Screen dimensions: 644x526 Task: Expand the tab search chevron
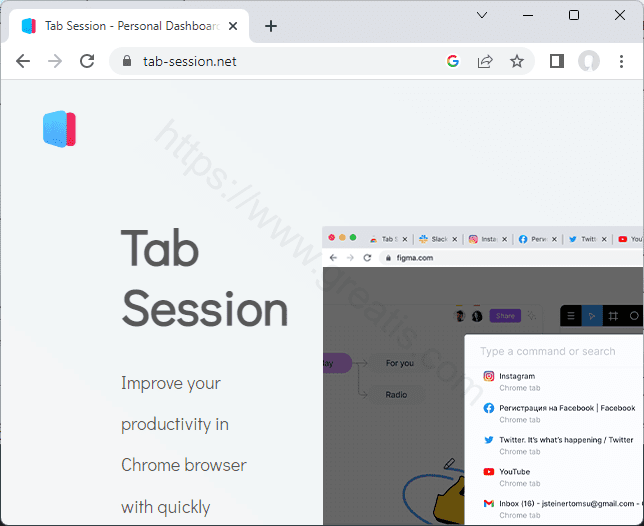point(482,15)
